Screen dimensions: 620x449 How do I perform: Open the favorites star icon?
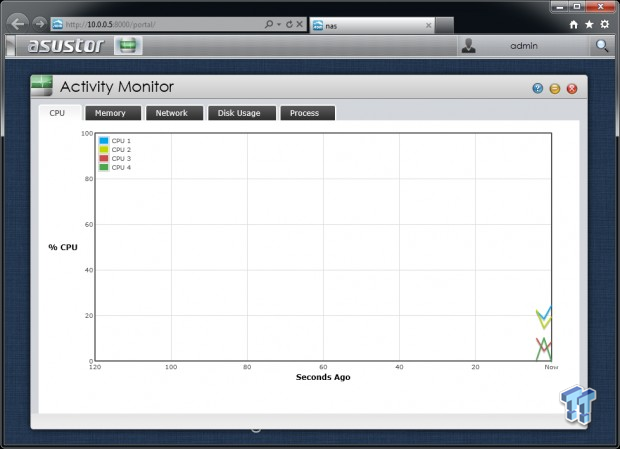(x=589, y=25)
